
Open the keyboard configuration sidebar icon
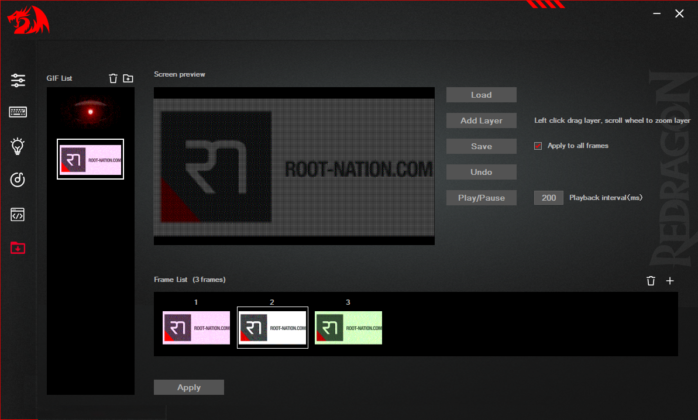pyautogui.click(x=18, y=112)
